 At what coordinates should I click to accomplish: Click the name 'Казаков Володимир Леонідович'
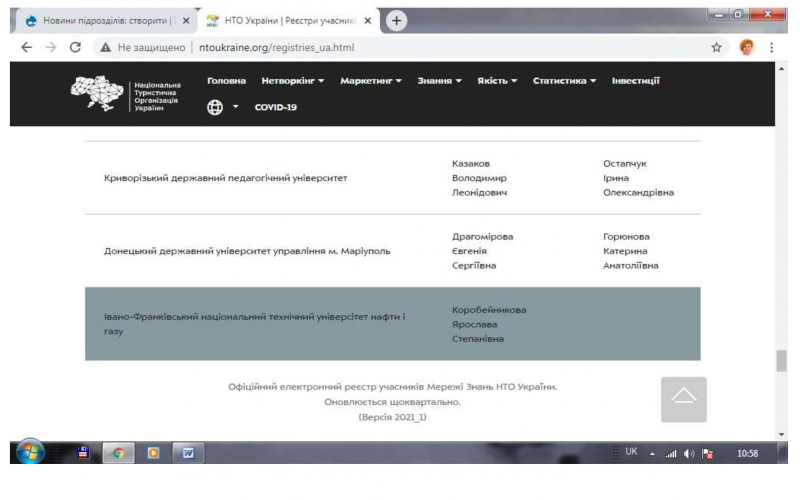point(480,178)
